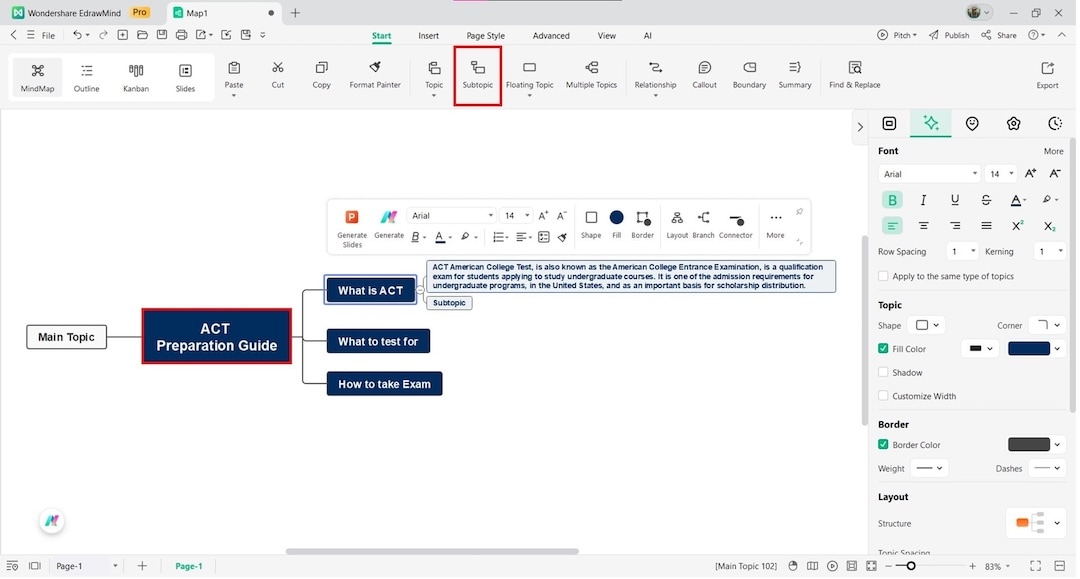
Task: Open Border option in floating toolbar
Action: [642, 224]
